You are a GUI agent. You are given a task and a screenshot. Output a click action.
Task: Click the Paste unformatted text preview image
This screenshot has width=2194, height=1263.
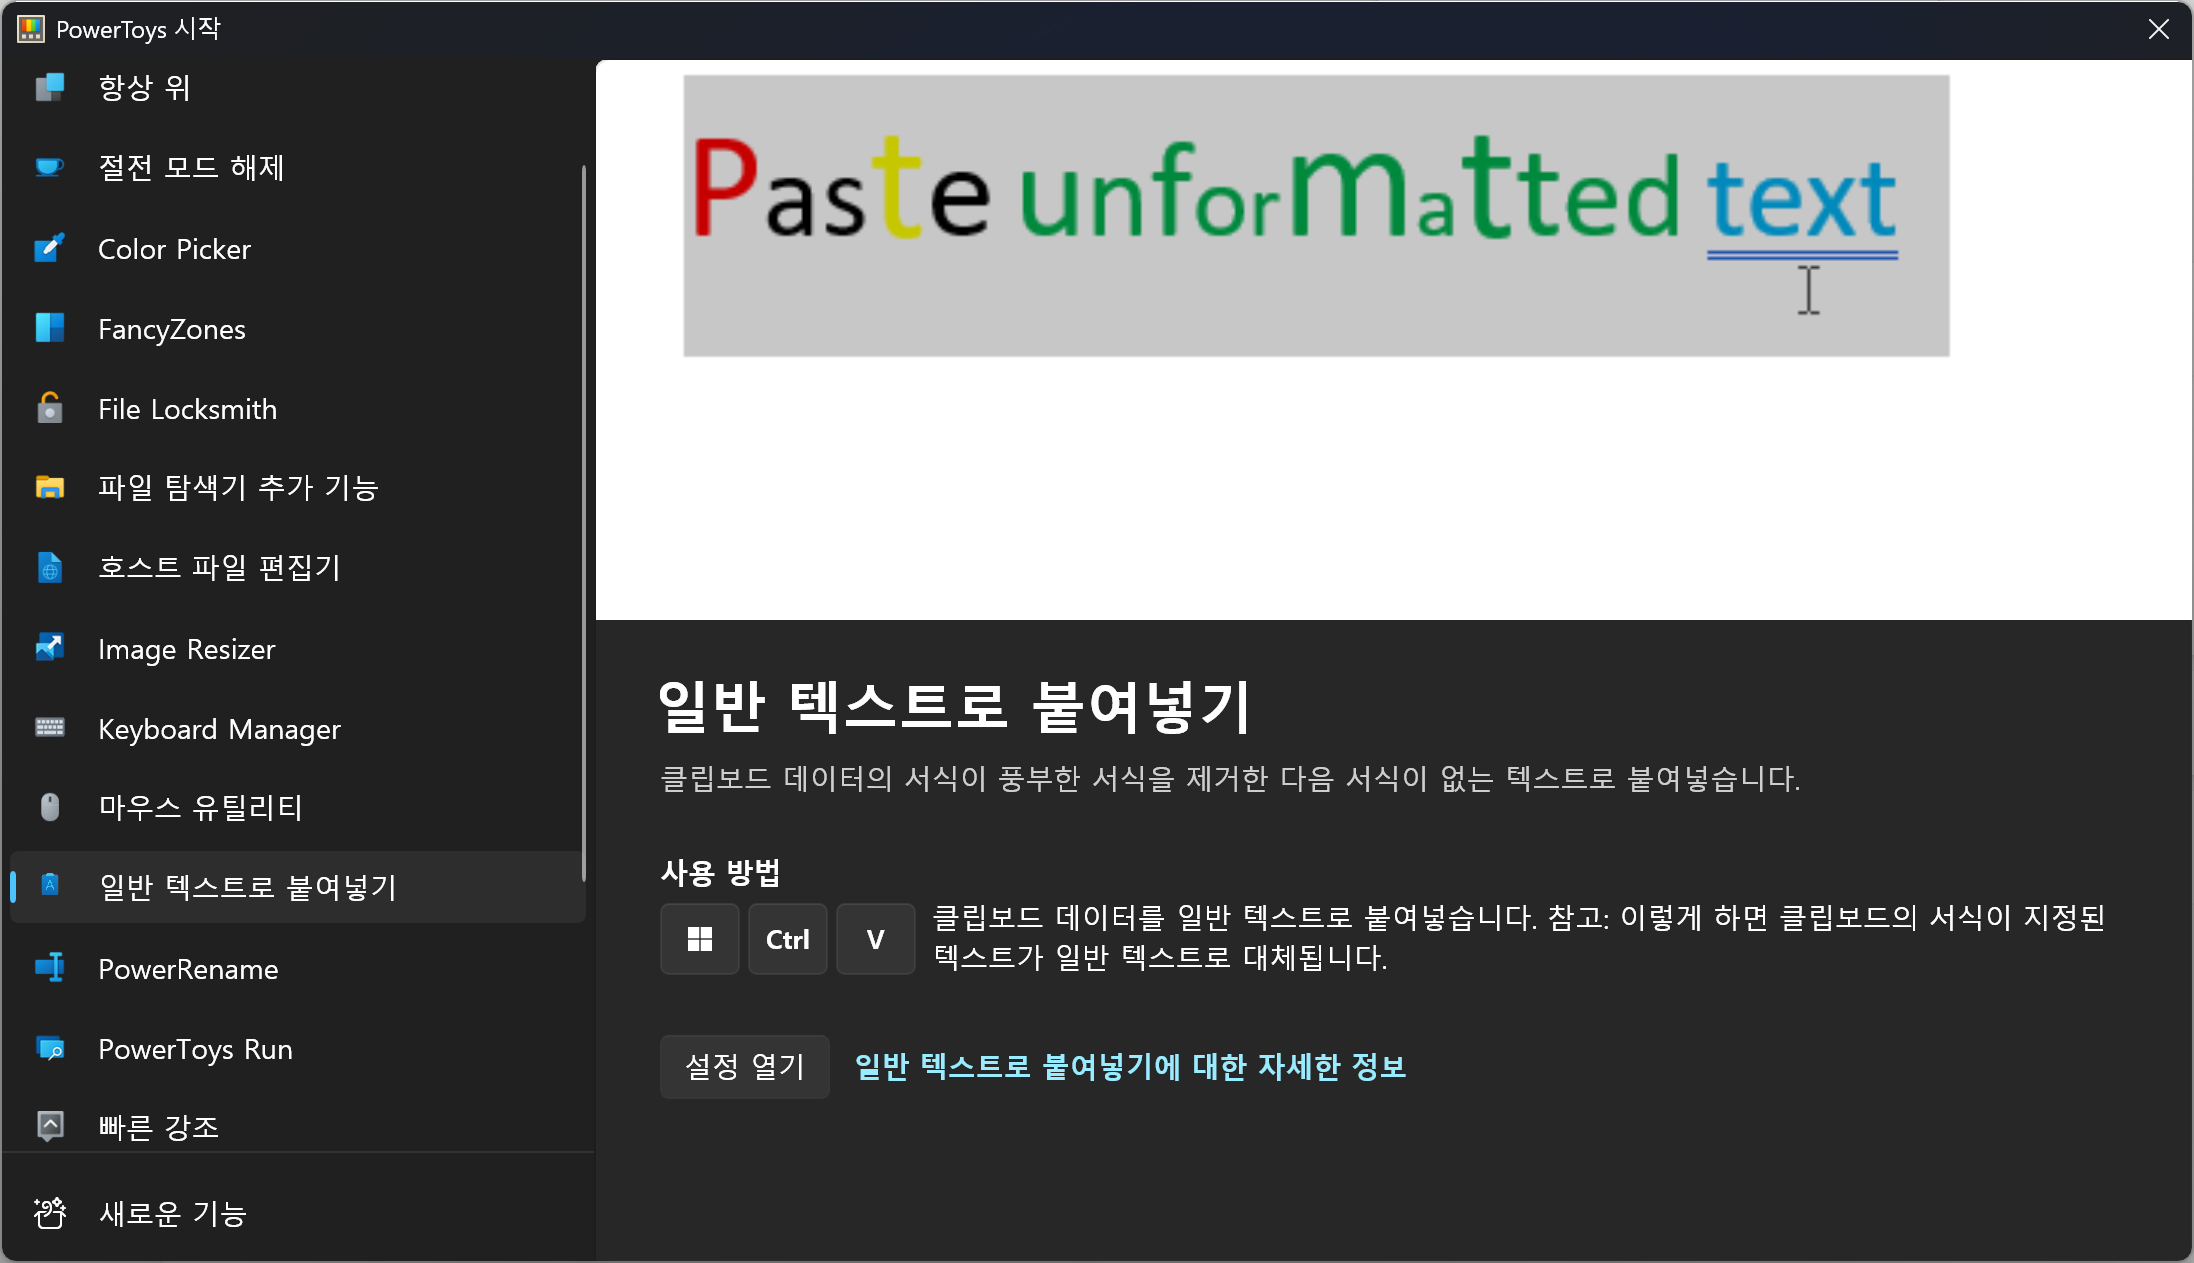[x=1315, y=215]
